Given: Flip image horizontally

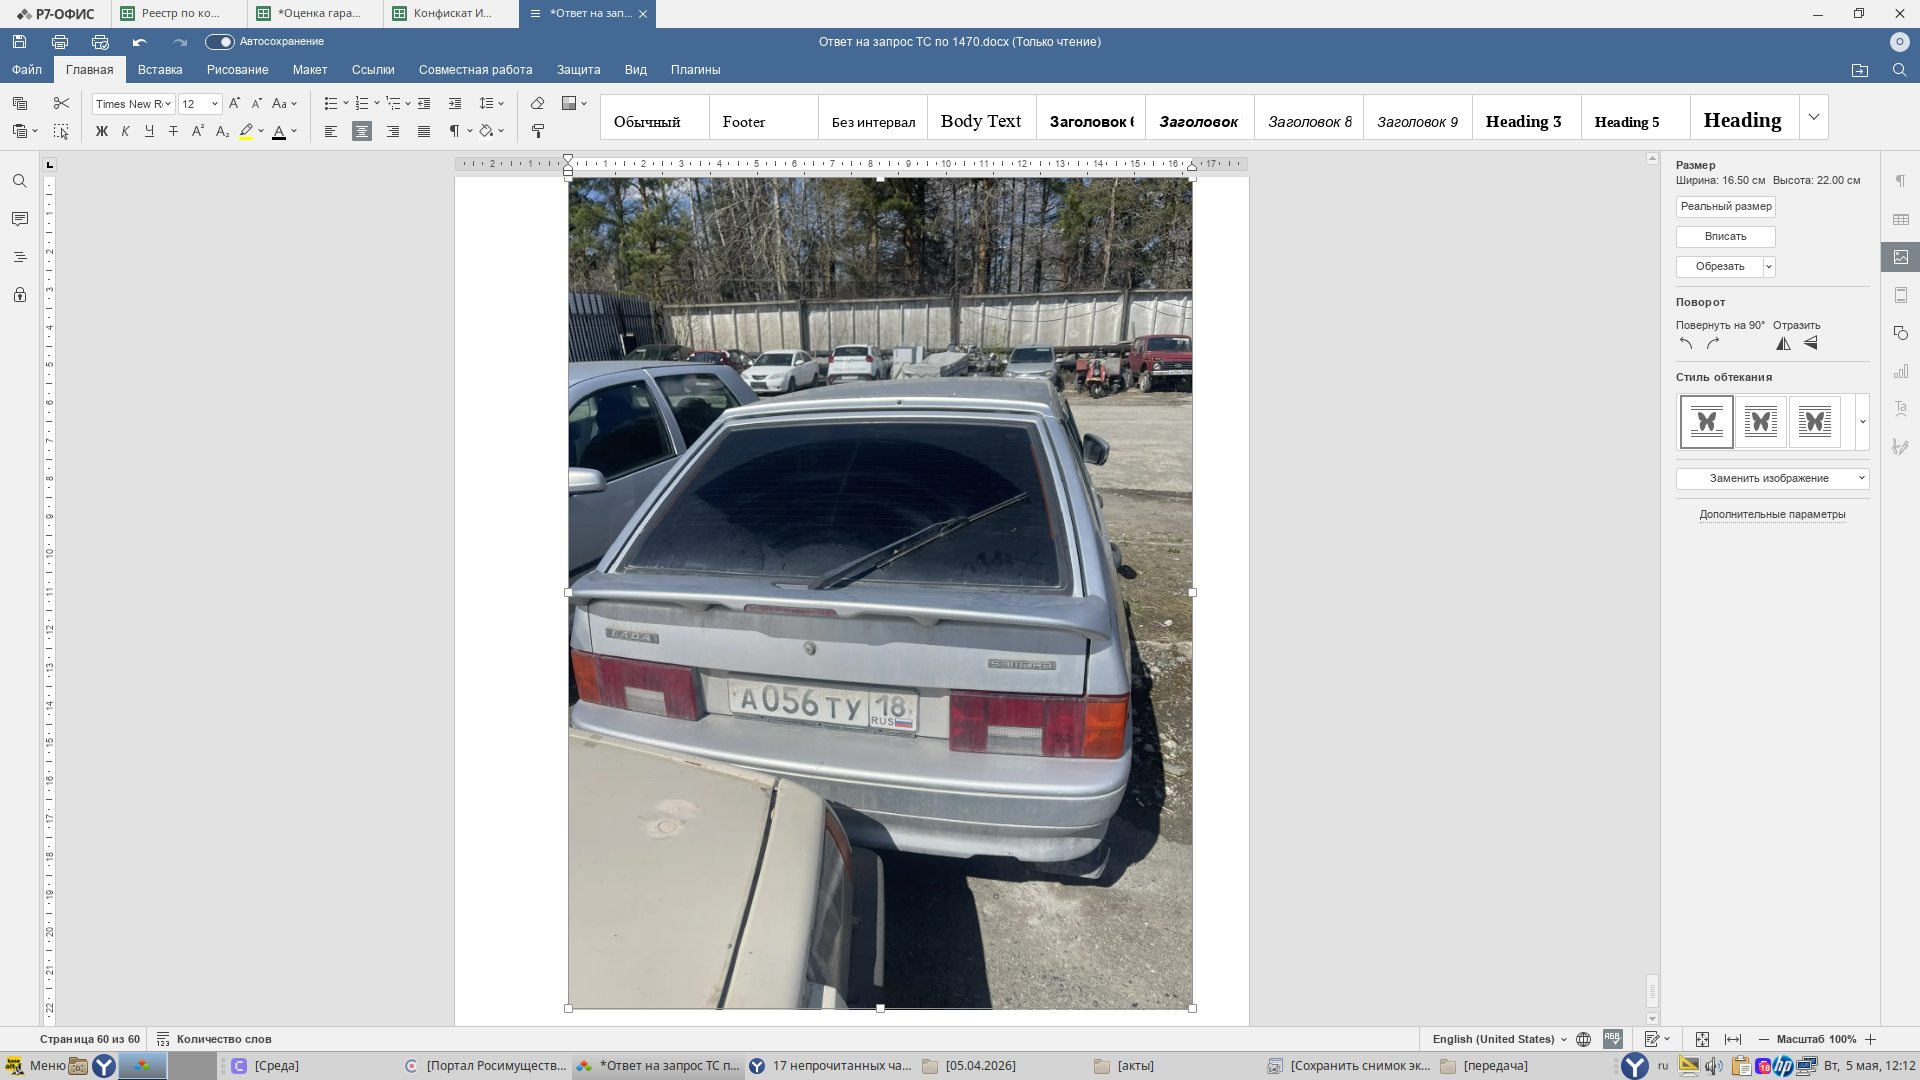Looking at the screenshot, I should pyautogui.click(x=1783, y=343).
